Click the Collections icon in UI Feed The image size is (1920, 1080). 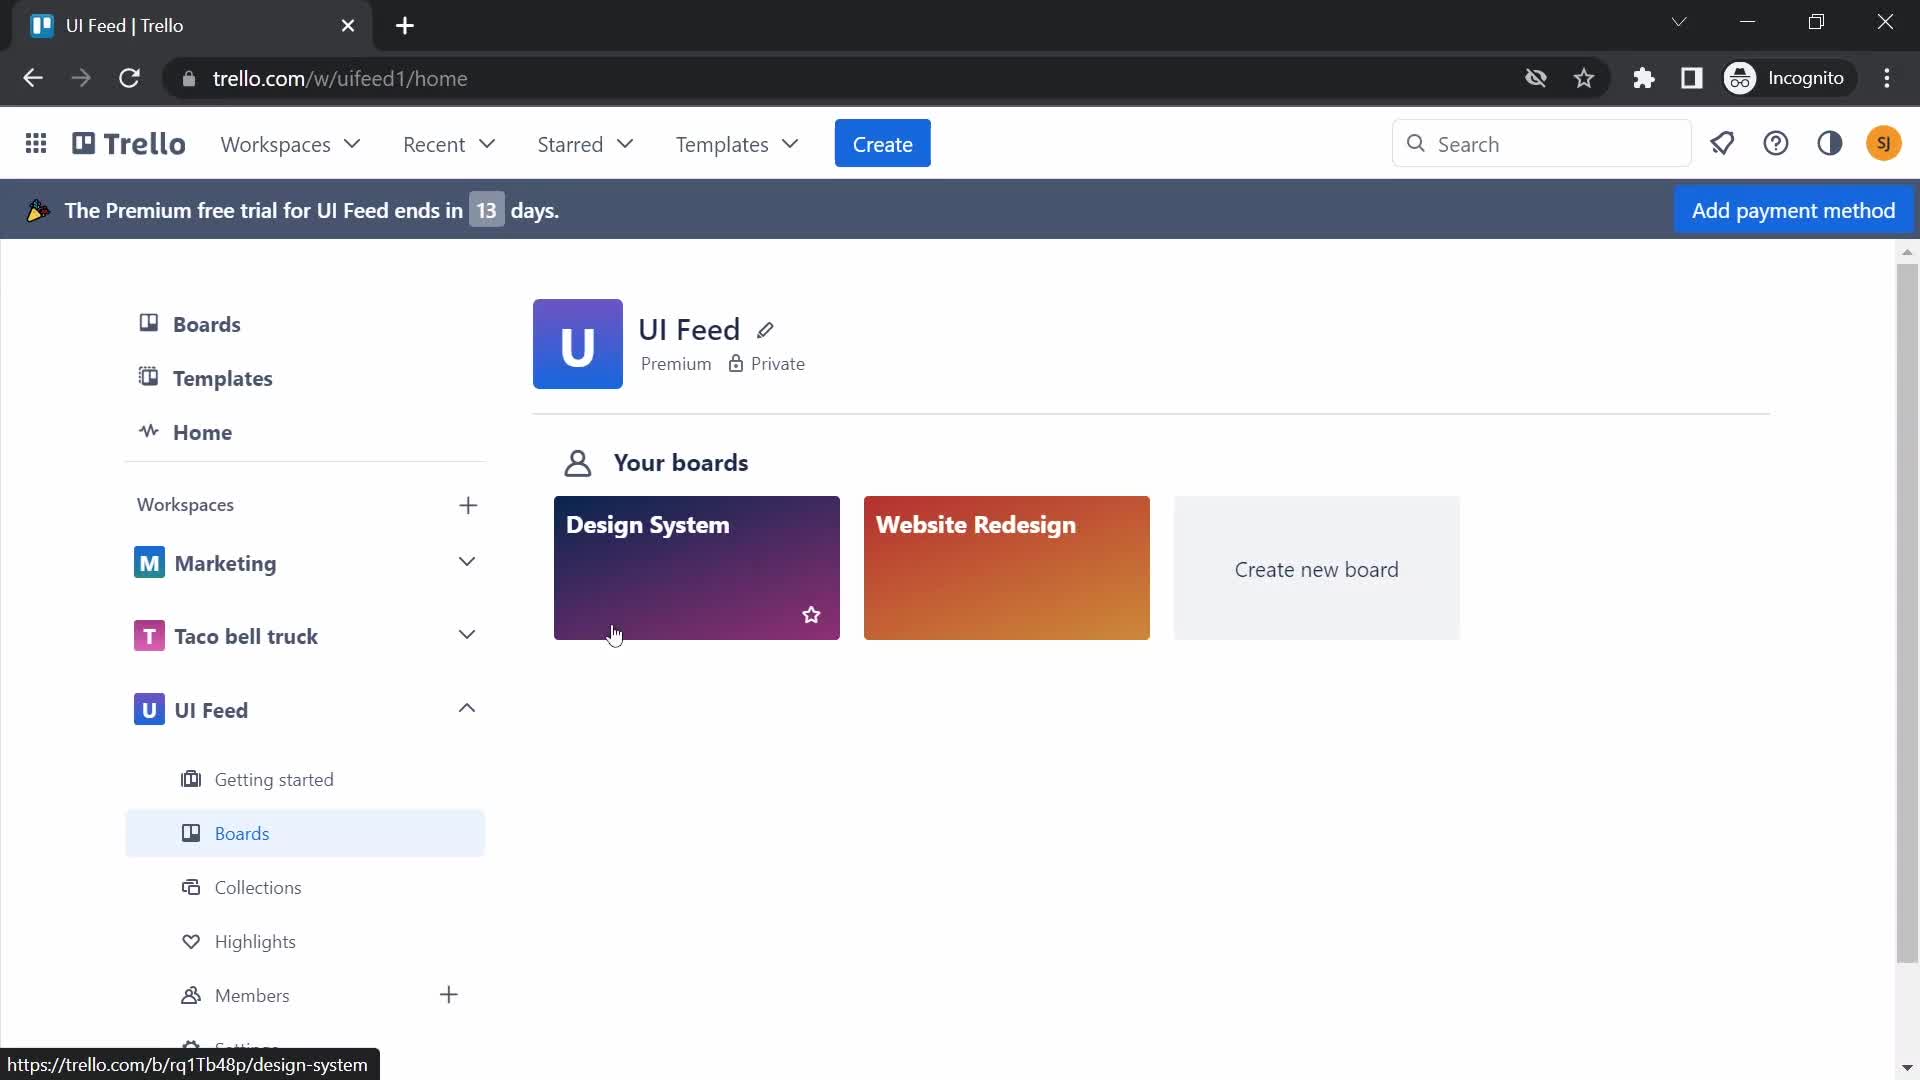click(x=191, y=887)
